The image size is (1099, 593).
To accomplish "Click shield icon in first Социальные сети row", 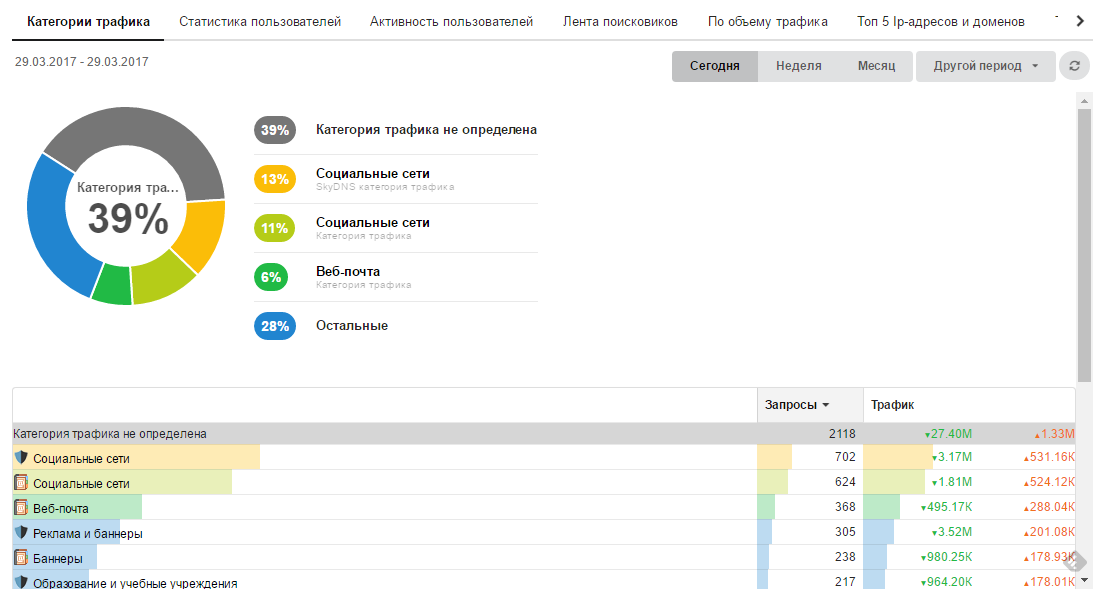I will (x=21, y=458).
